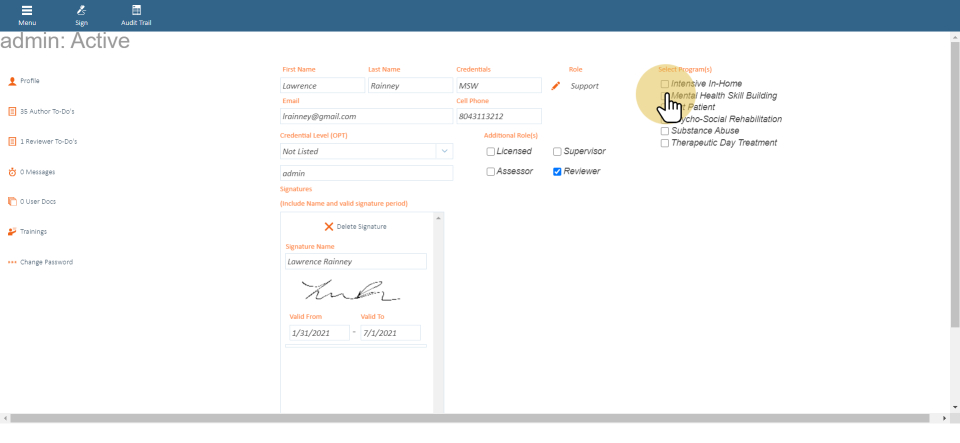Tick the Therapeutic Day Treatment checkbox
The height and width of the screenshot is (443, 960).
[665, 143]
